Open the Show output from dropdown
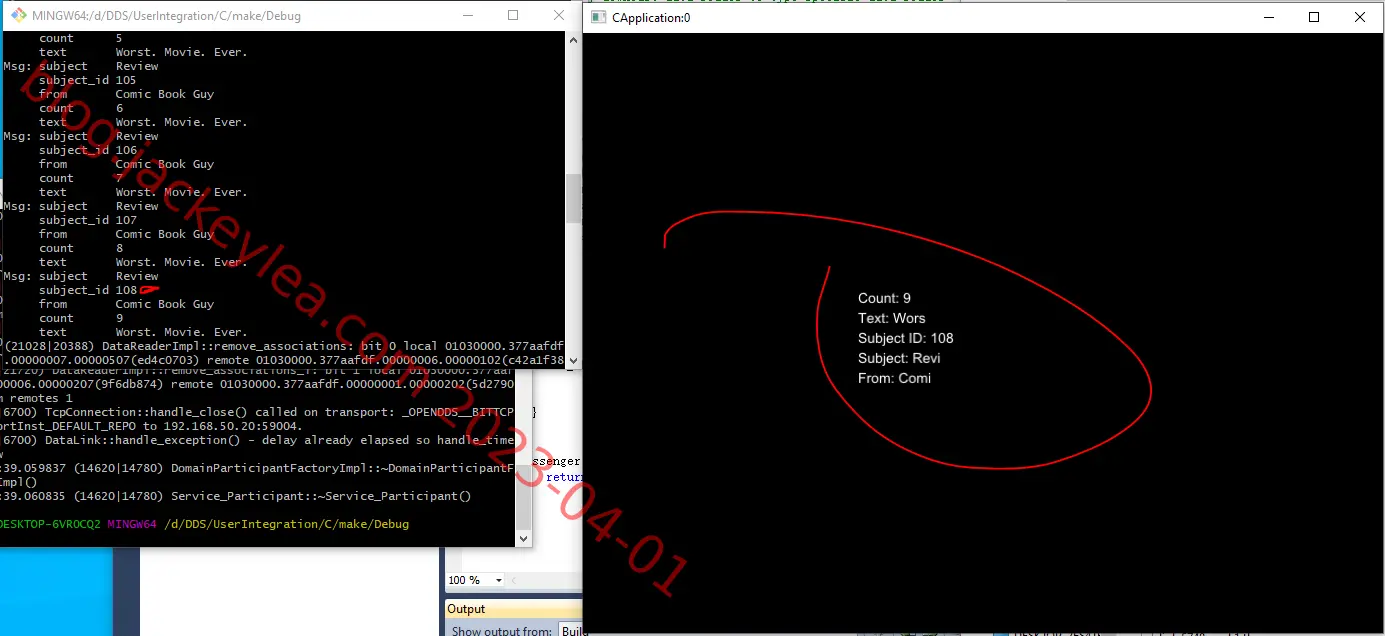This screenshot has width=1385, height=636. pos(571,631)
